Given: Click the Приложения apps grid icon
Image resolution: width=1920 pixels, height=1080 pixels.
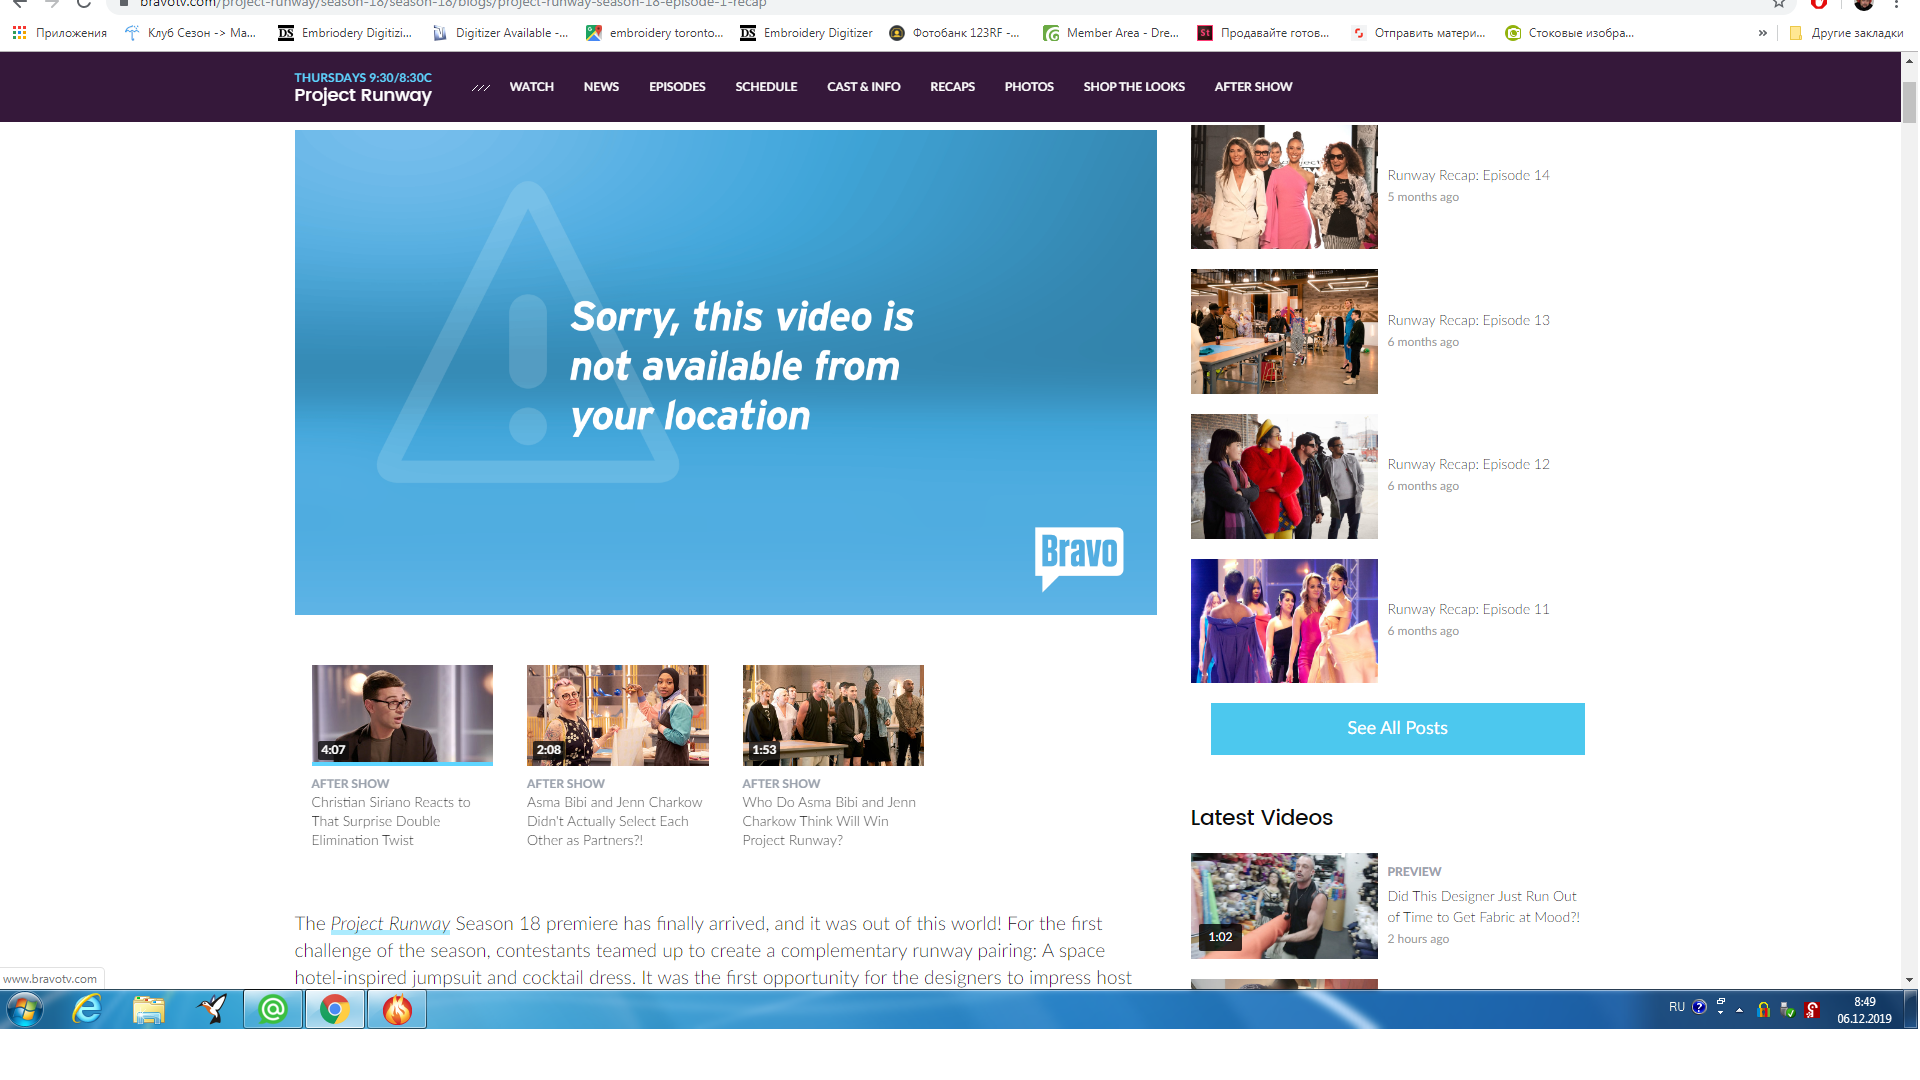Looking at the screenshot, I should 19,33.
